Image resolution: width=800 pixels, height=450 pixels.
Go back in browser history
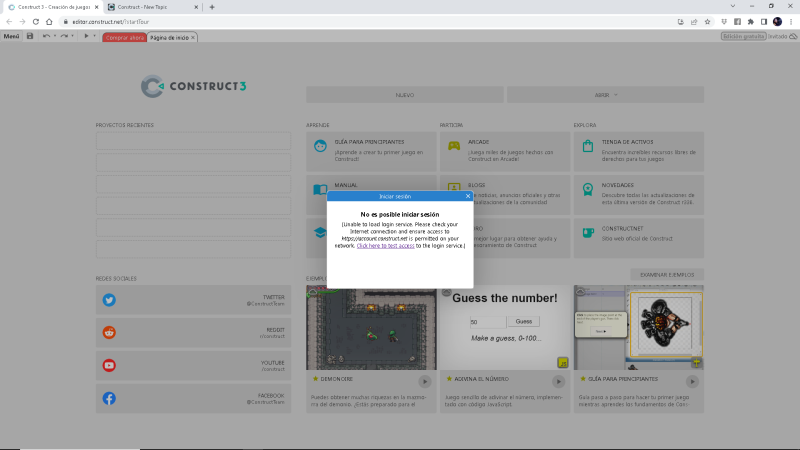(9, 22)
